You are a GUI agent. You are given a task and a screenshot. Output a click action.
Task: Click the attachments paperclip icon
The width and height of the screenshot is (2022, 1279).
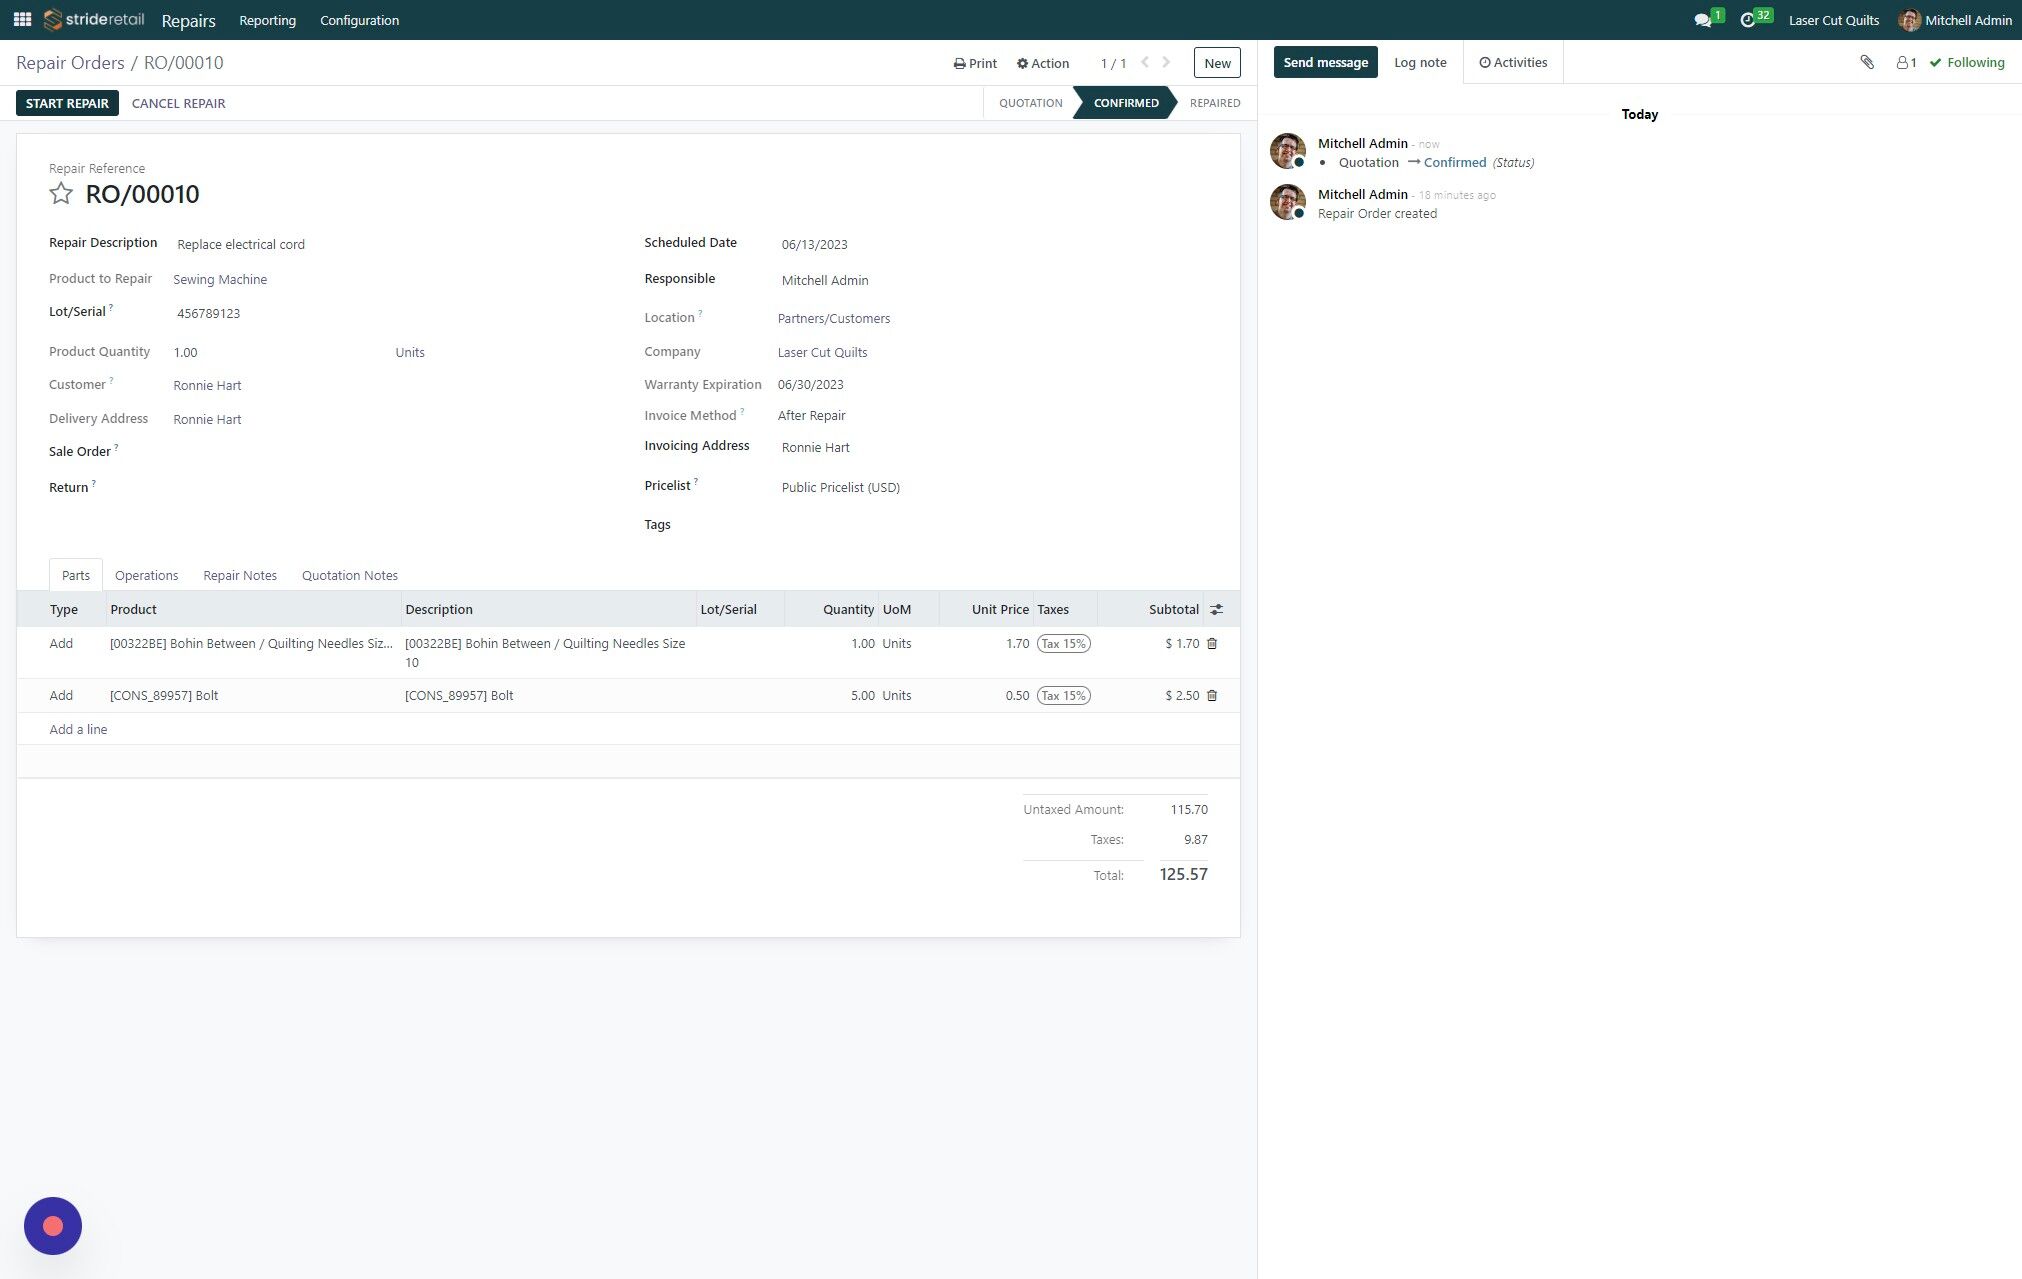(x=1867, y=62)
